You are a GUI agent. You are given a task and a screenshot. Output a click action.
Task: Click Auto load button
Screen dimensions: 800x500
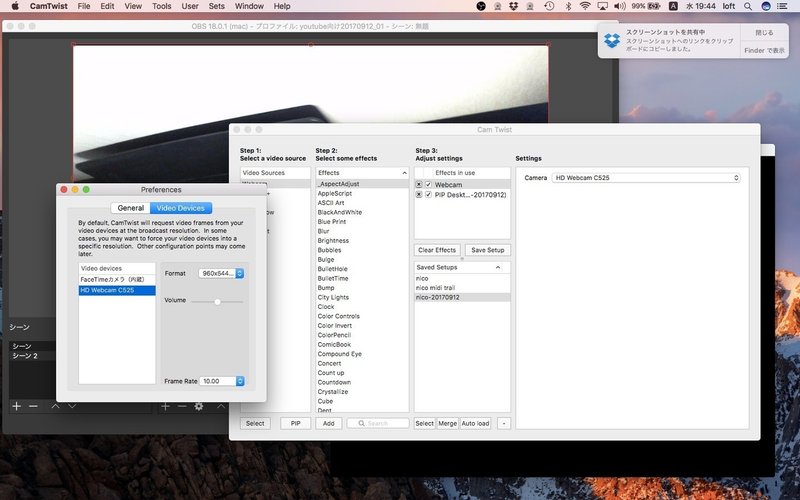tap(476, 423)
